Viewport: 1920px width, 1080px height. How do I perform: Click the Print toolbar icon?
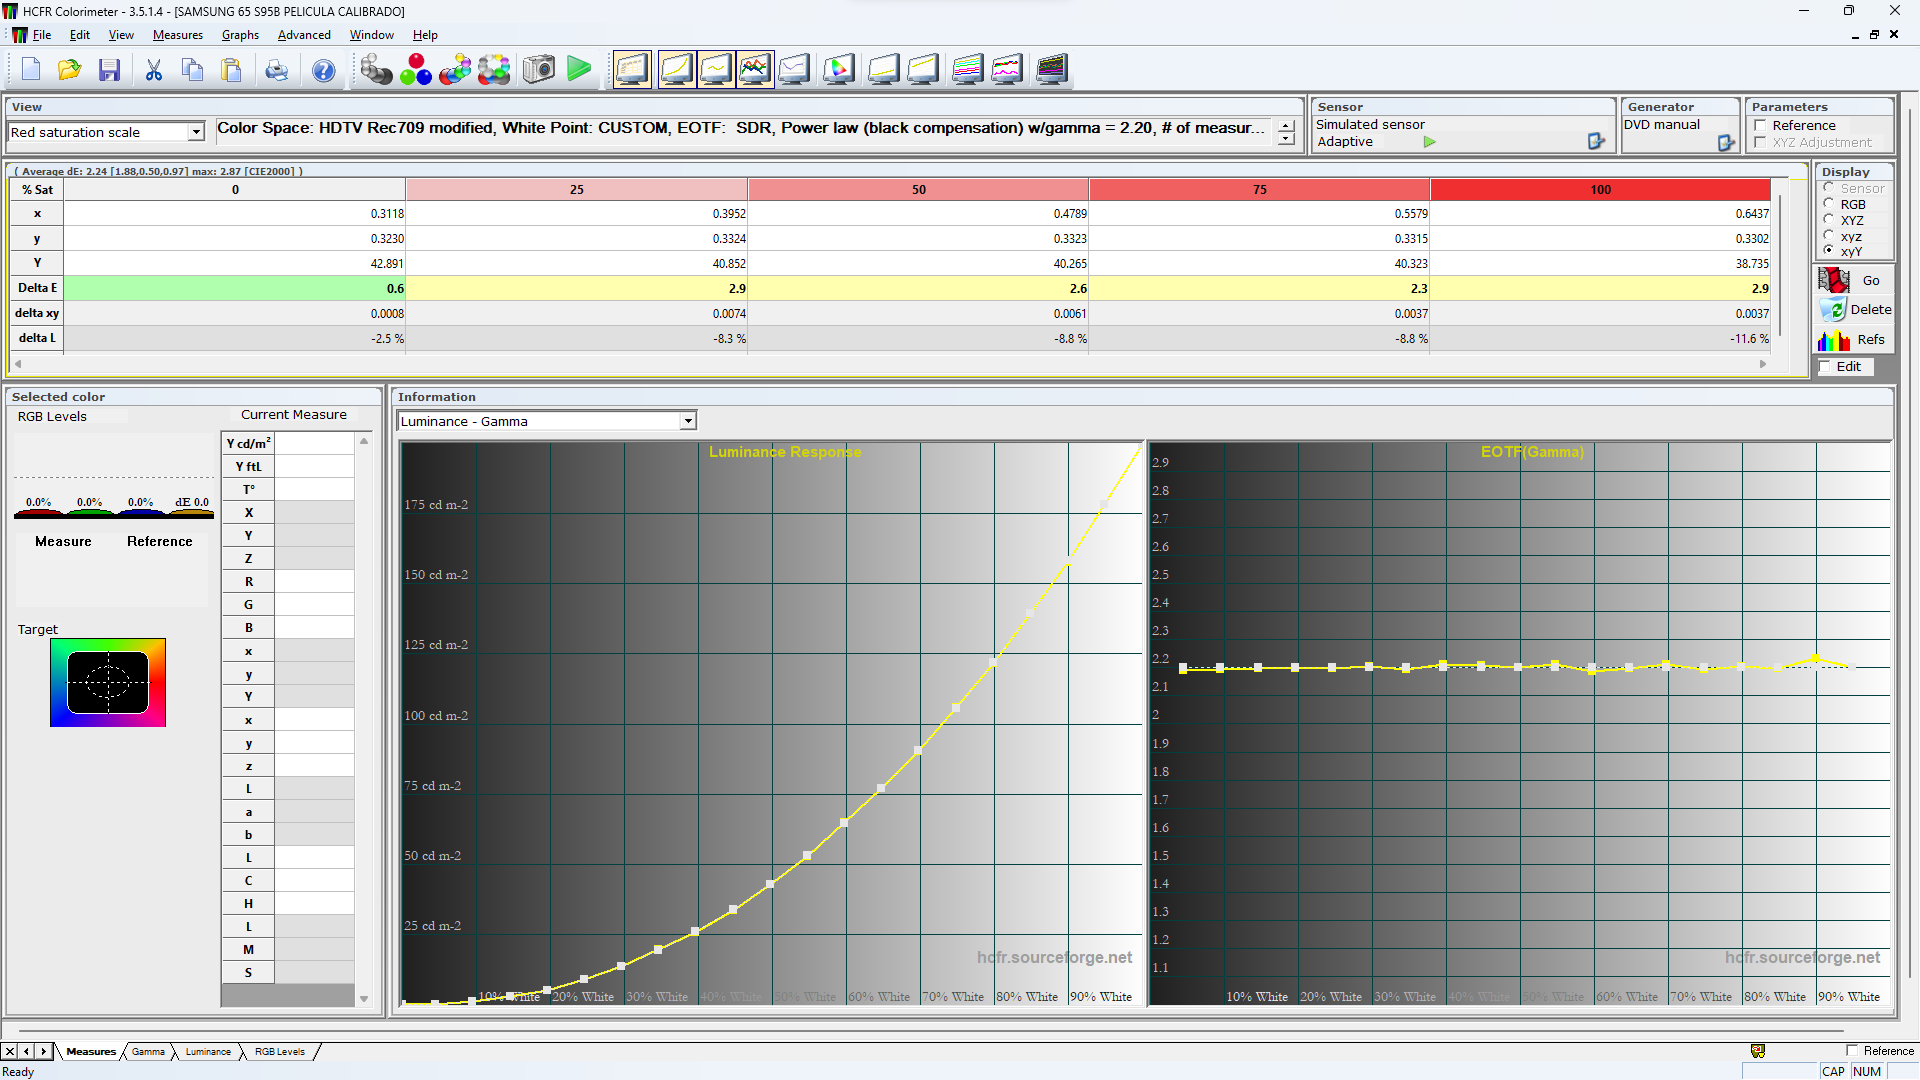click(277, 70)
